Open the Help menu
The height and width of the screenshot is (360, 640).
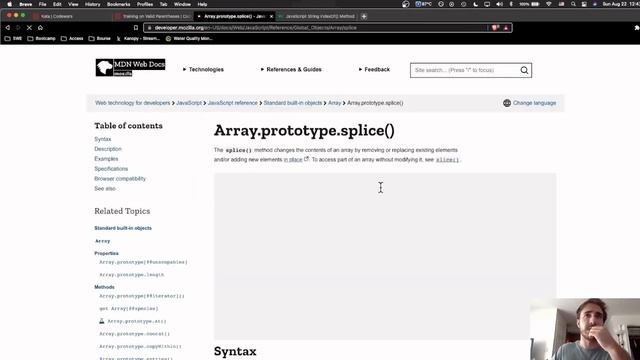pyautogui.click(x=202, y=4)
